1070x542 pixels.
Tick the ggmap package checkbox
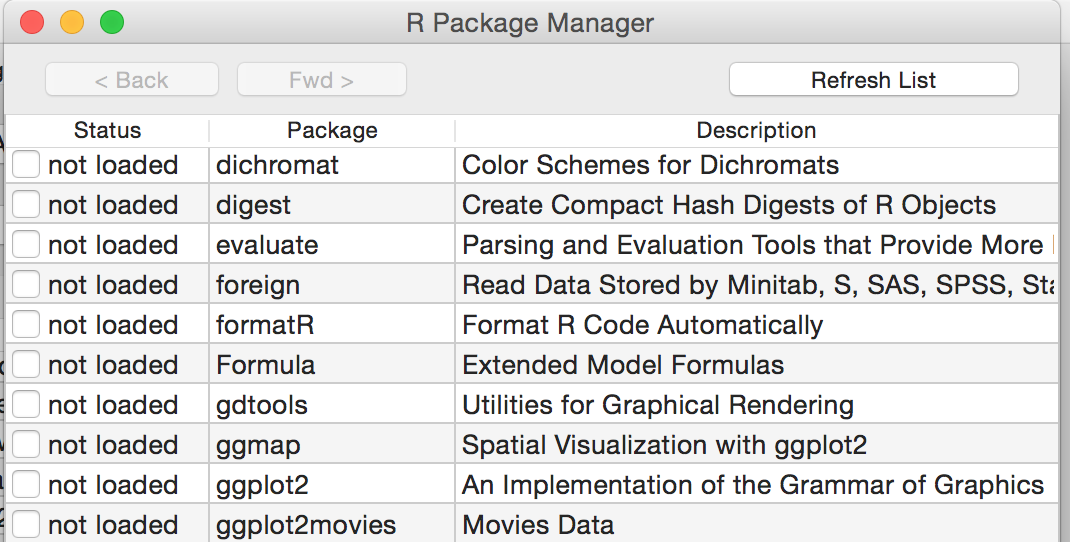click(x=26, y=445)
